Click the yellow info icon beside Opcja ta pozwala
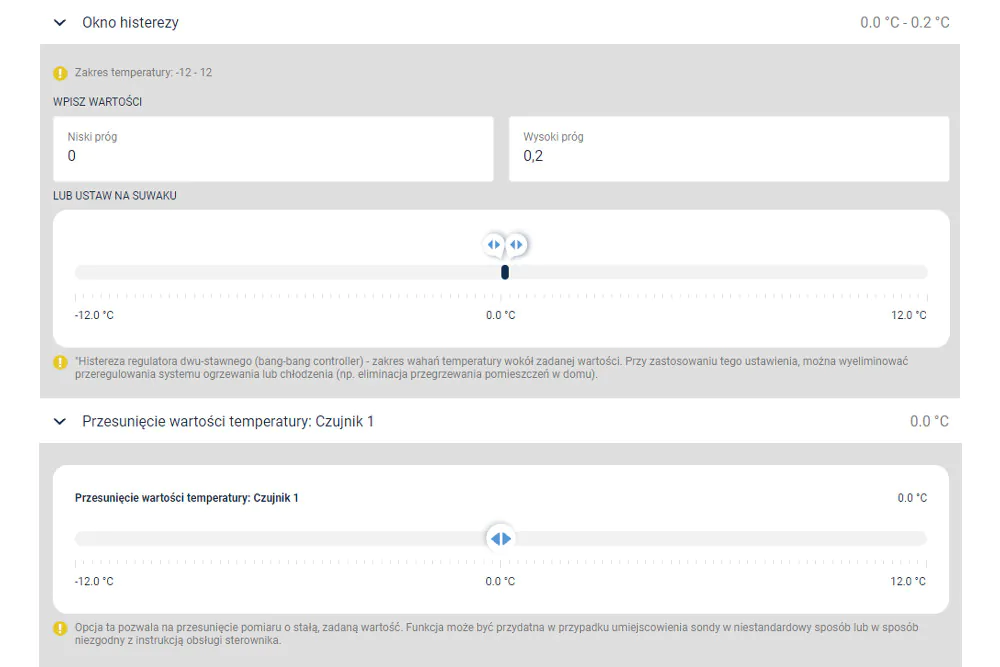The height and width of the screenshot is (667, 1000). [x=60, y=629]
